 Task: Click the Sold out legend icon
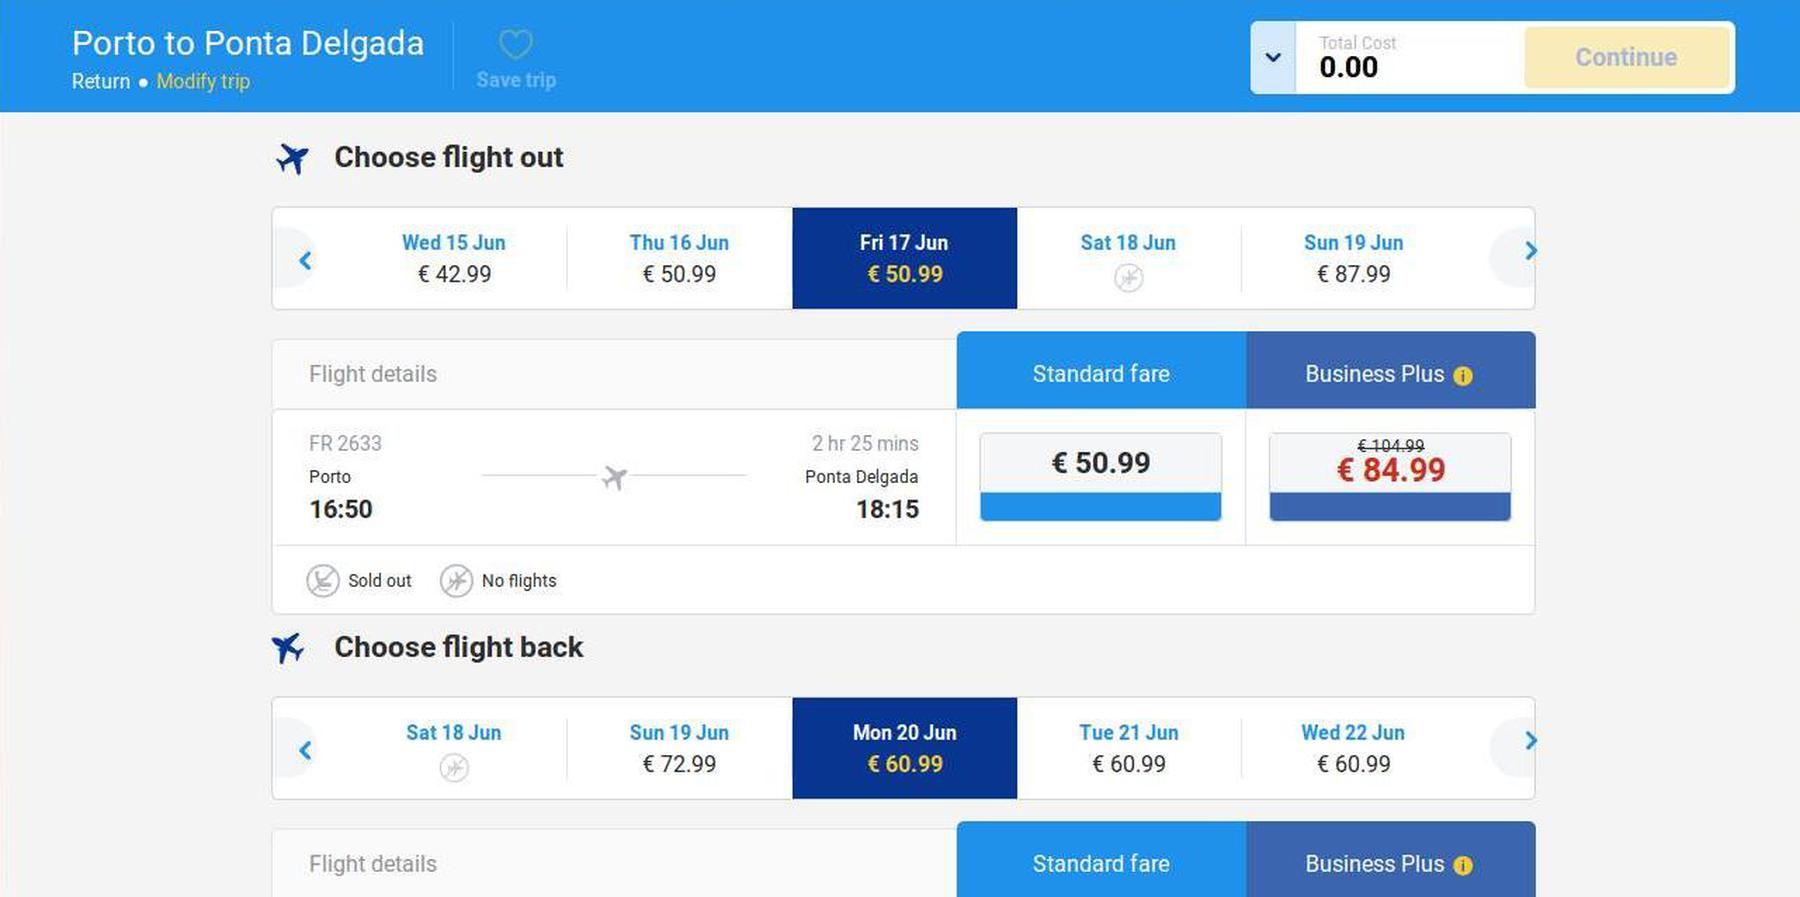click(323, 581)
